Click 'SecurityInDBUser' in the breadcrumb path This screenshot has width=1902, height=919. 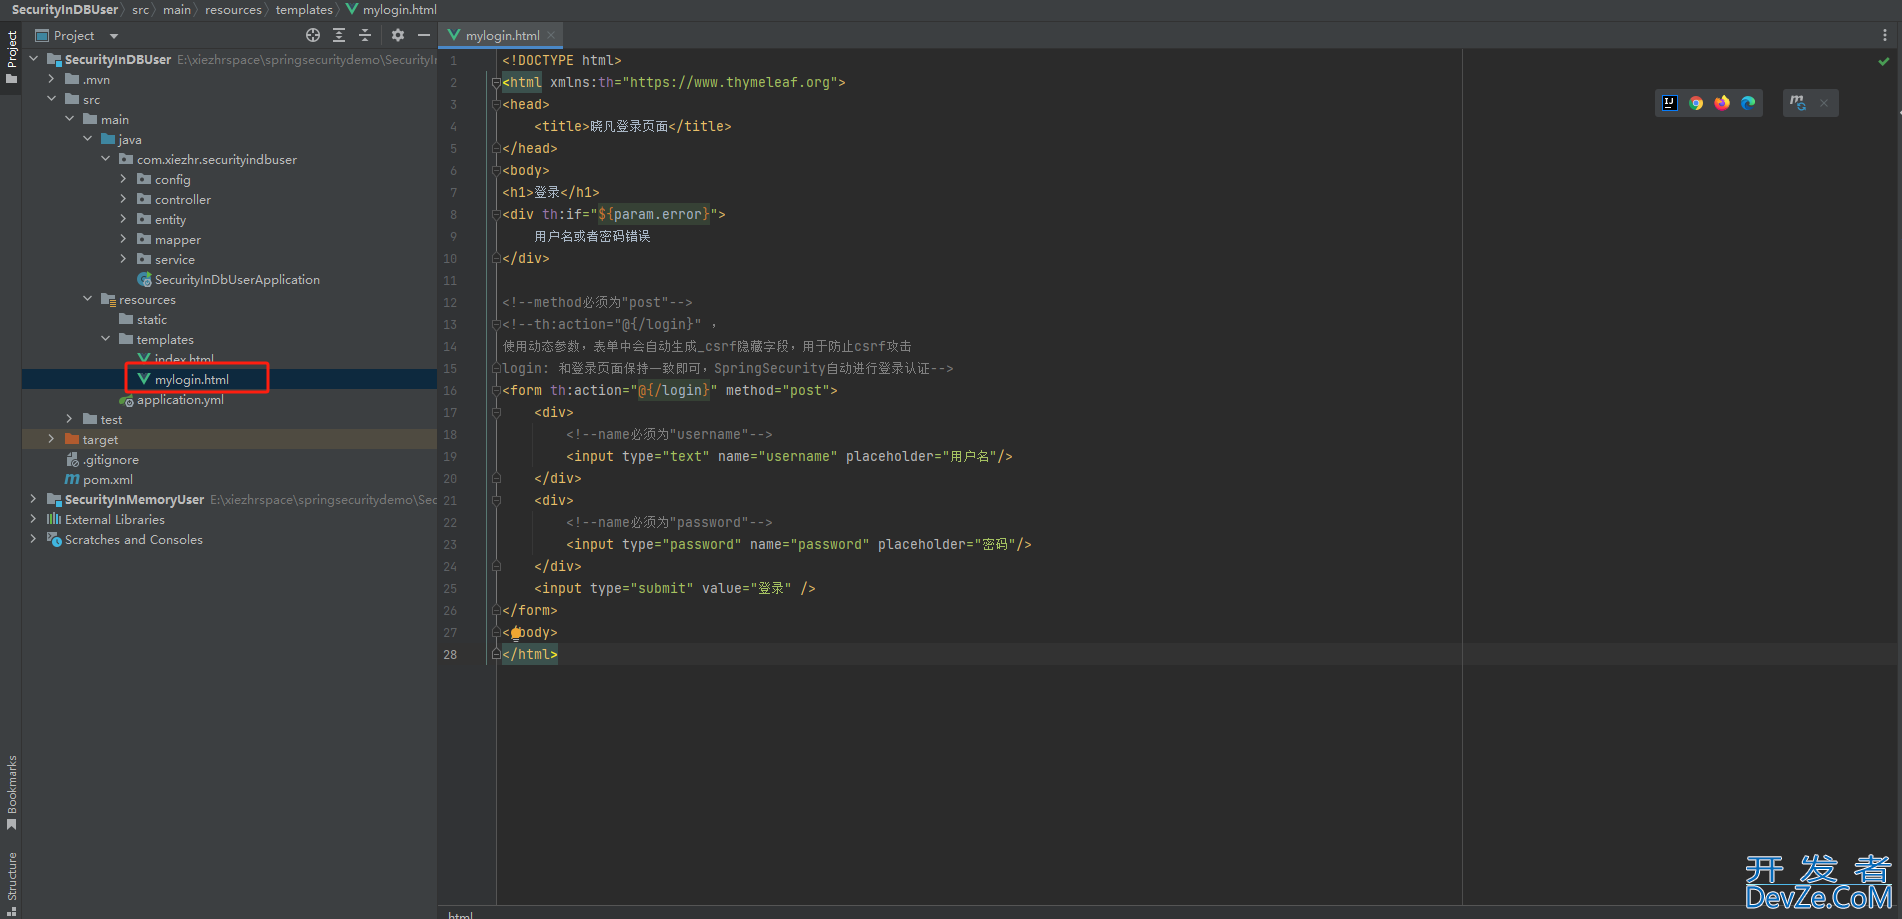tap(65, 10)
